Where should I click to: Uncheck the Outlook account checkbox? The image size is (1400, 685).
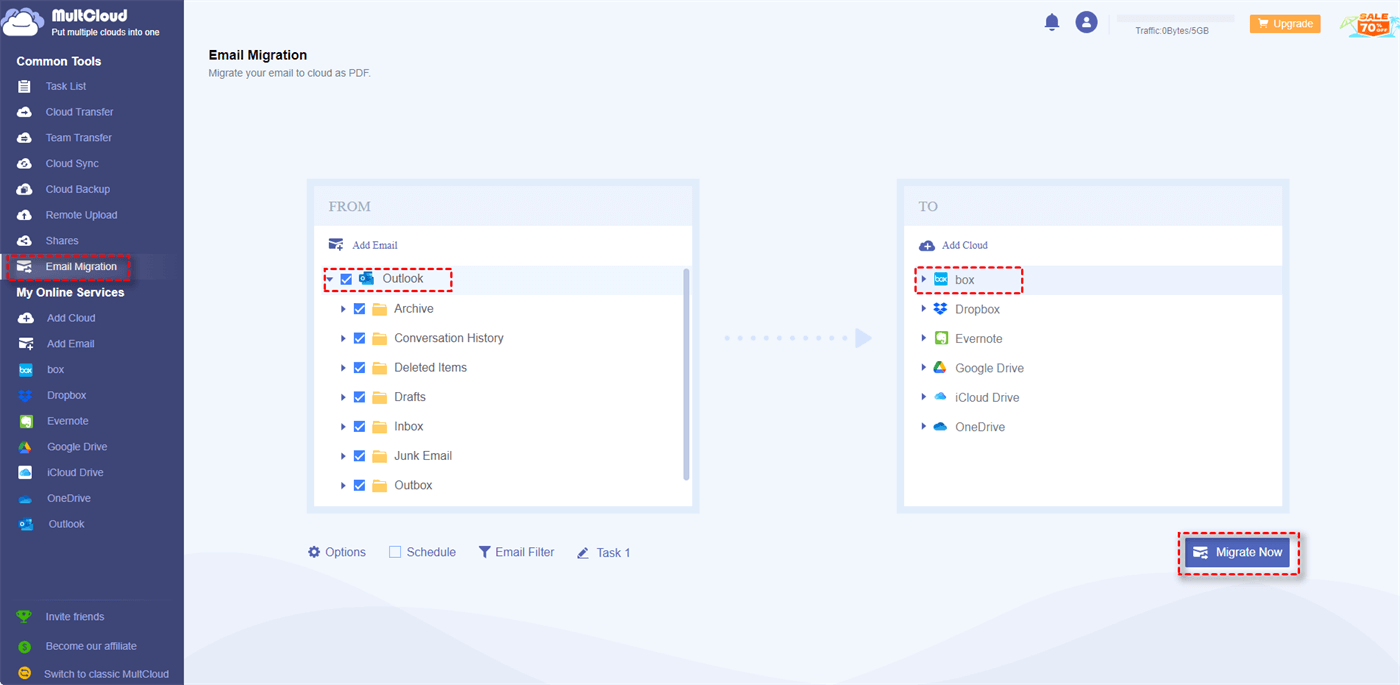[x=346, y=280]
